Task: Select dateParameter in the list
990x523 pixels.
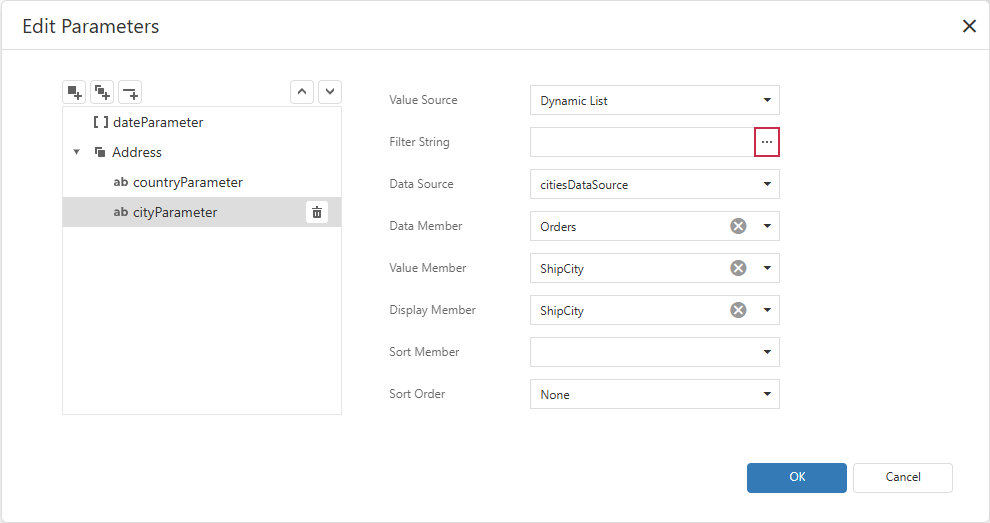Action: [x=202, y=122]
